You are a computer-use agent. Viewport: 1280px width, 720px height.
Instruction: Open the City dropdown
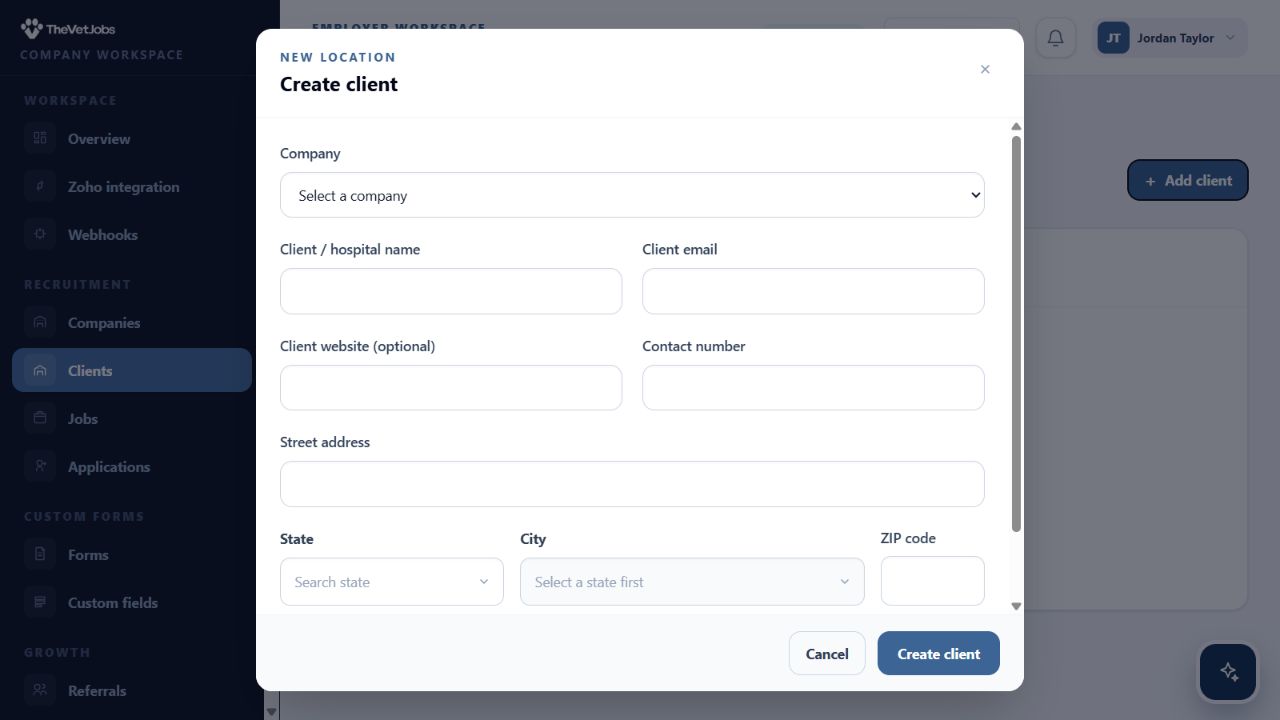point(692,582)
